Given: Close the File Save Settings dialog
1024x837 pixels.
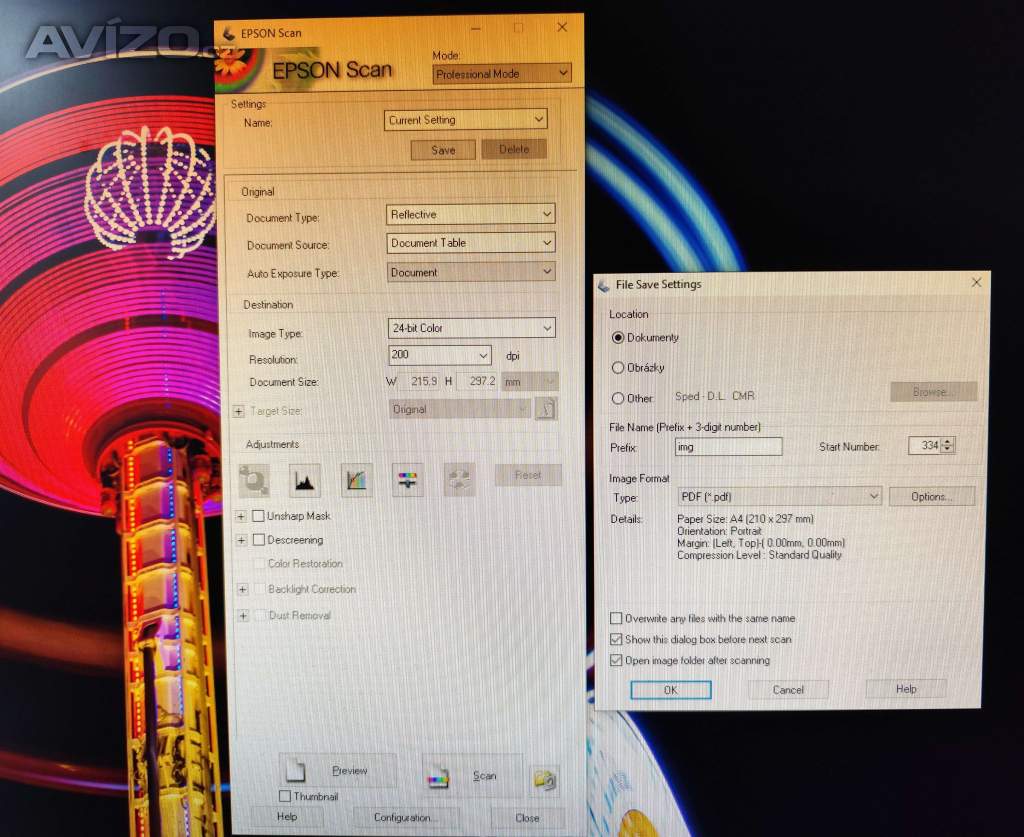Looking at the screenshot, I should (x=976, y=282).
